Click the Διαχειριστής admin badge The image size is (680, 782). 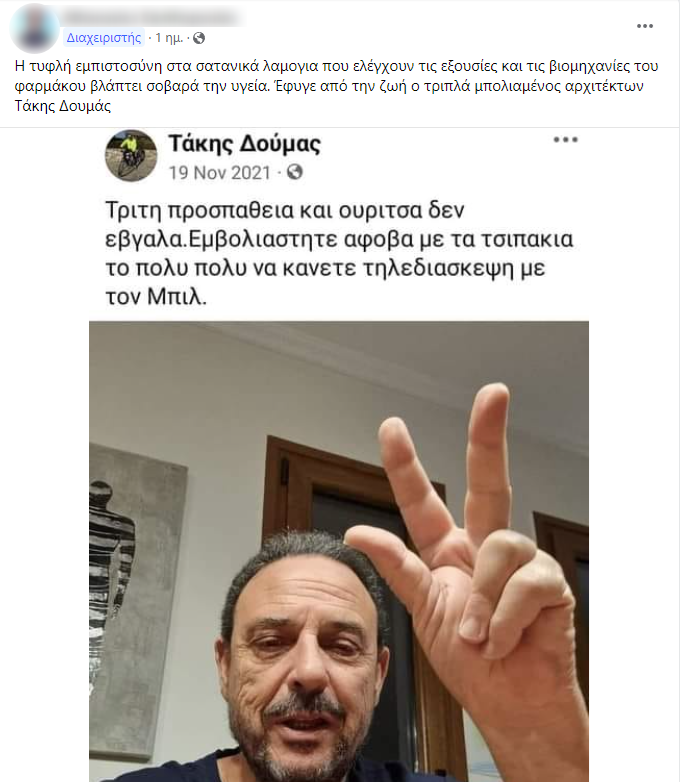[104, 38]
